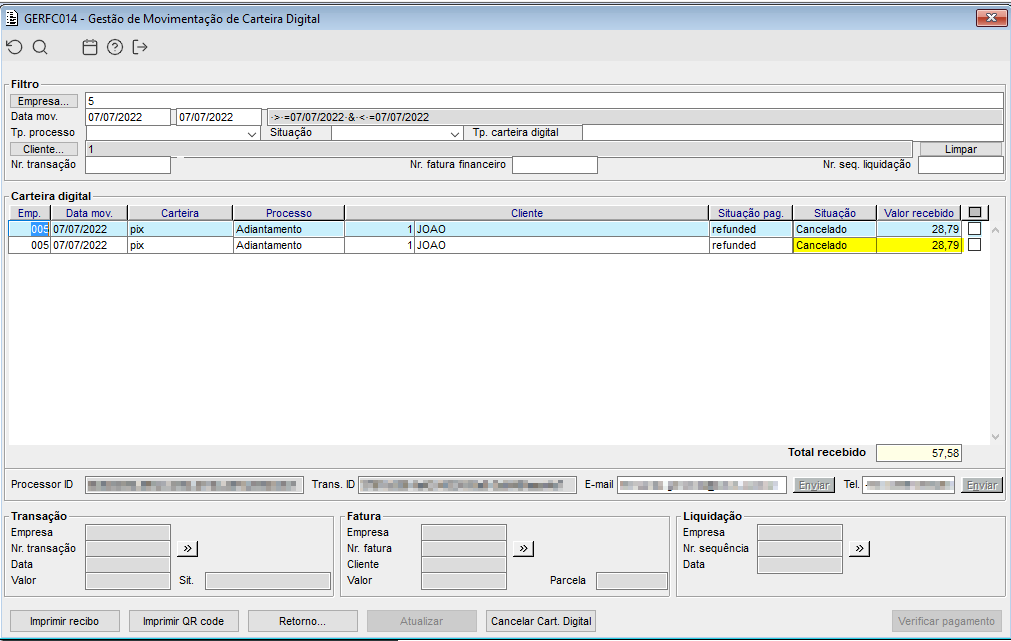This screenshot has height=641, width=1011.
Task: Click Verificar pagamento button
Action: pos(947,621)
